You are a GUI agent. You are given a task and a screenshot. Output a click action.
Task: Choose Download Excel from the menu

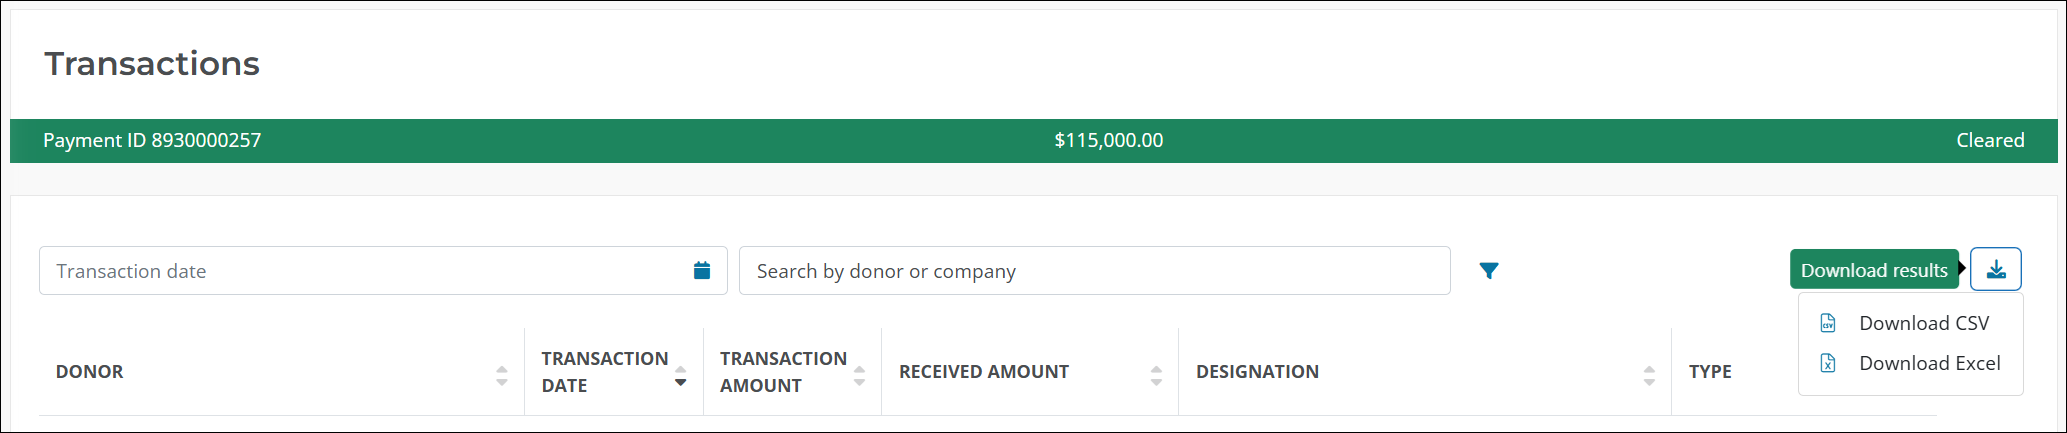(1929, 363)
